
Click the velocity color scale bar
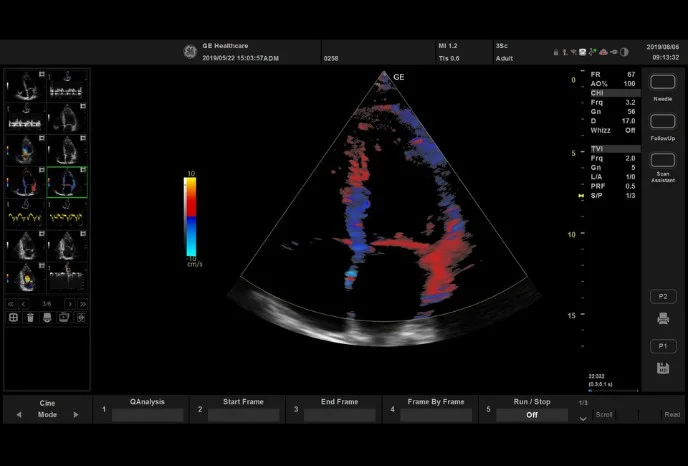(x=190, y=218)
